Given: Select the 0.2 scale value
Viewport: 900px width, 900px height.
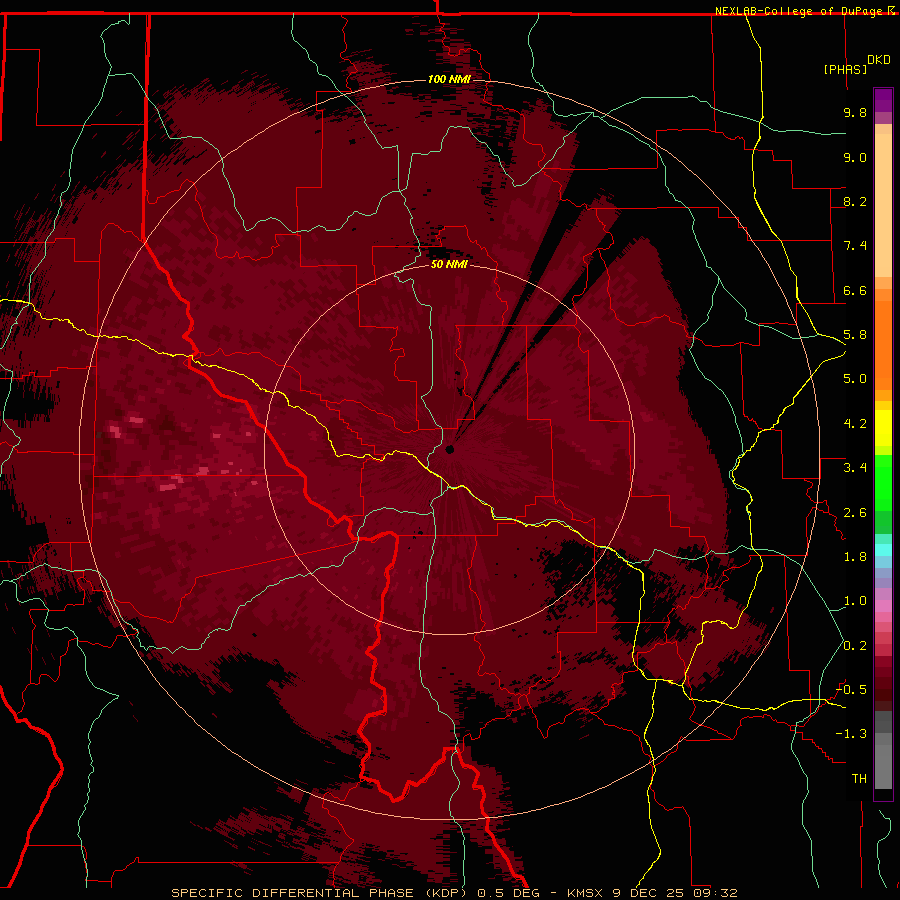Looking at the screenshot, I should 855,646.
